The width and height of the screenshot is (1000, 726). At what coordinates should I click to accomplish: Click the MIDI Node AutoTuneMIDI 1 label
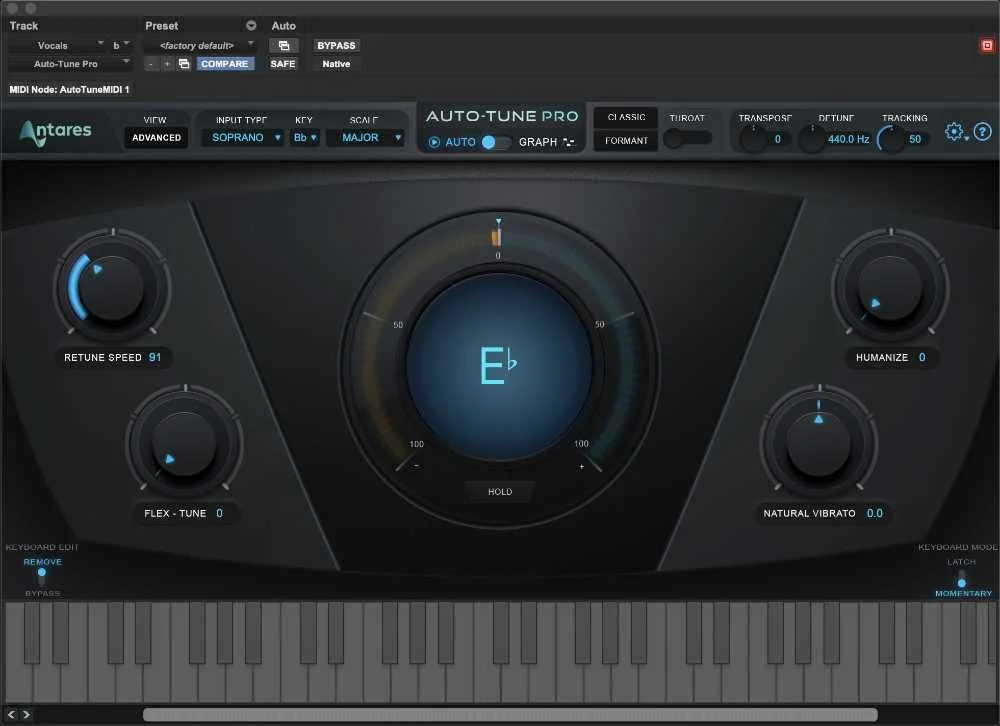[70, 89]
